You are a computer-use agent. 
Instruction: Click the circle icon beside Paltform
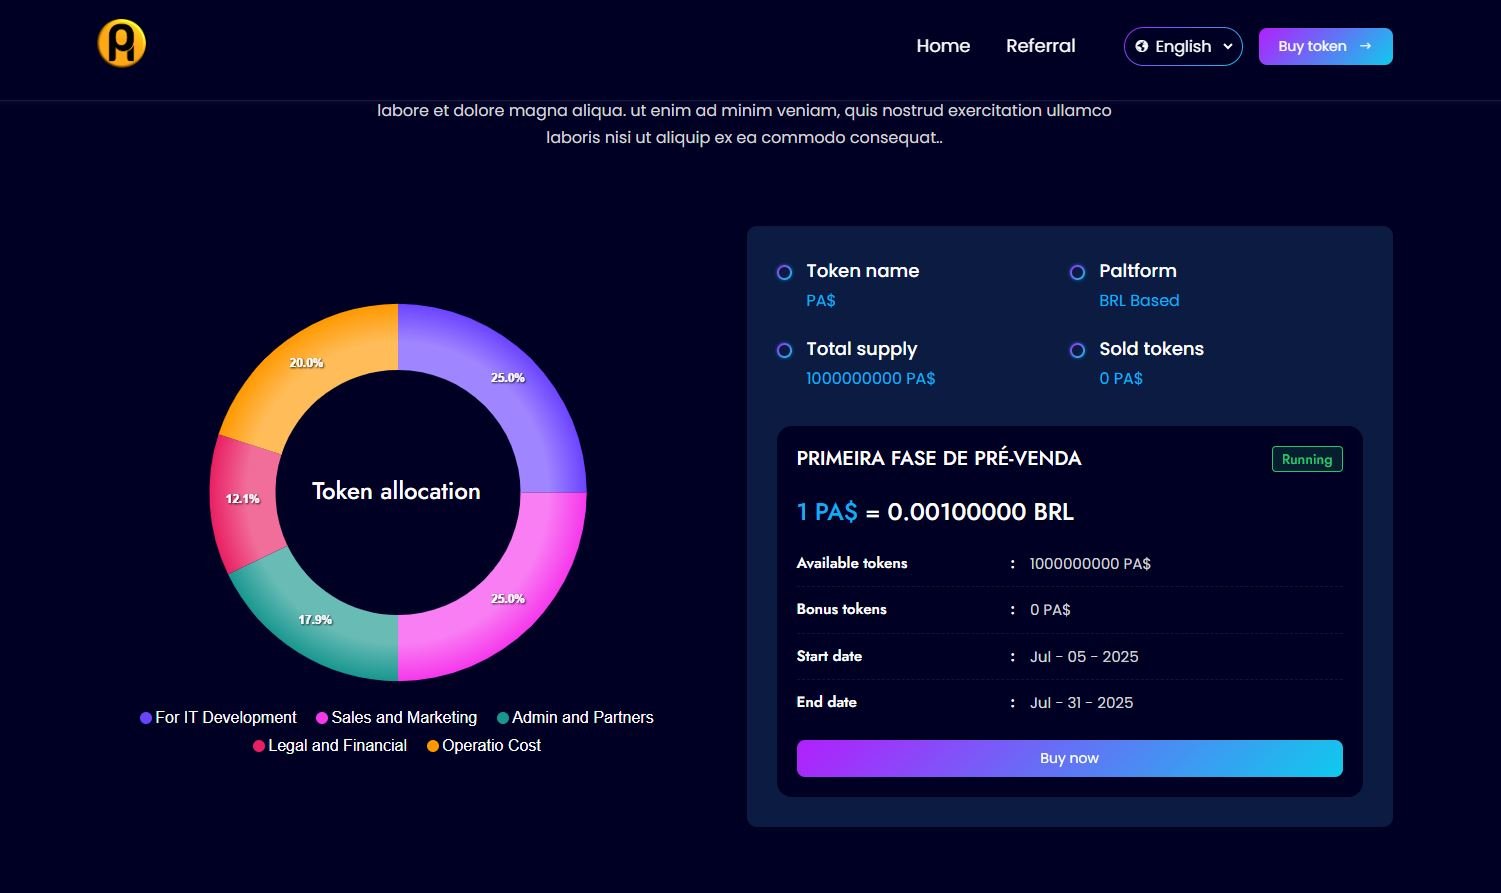1077,272
